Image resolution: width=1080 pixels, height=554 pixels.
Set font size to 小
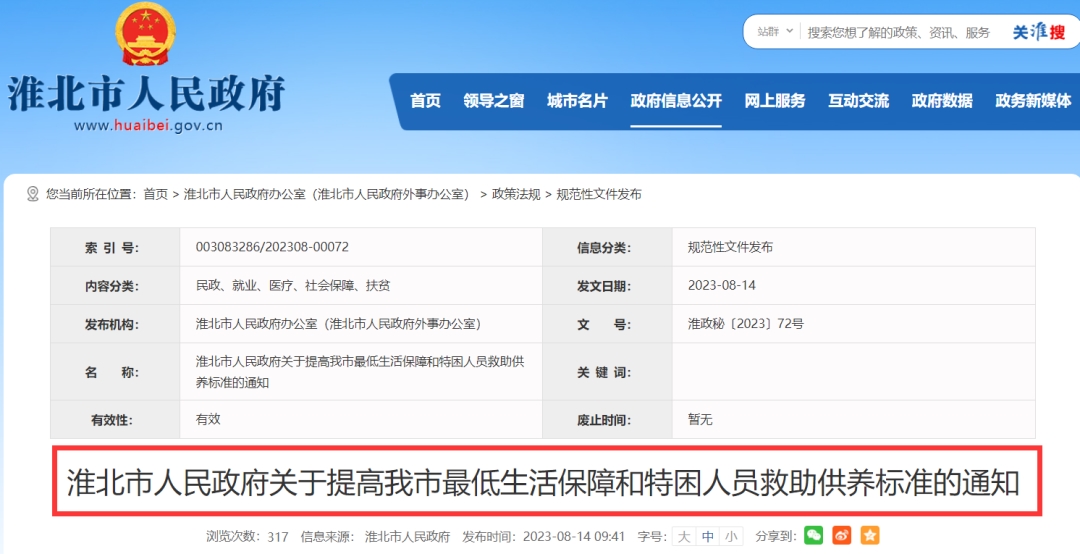click(x=730, y=536)
